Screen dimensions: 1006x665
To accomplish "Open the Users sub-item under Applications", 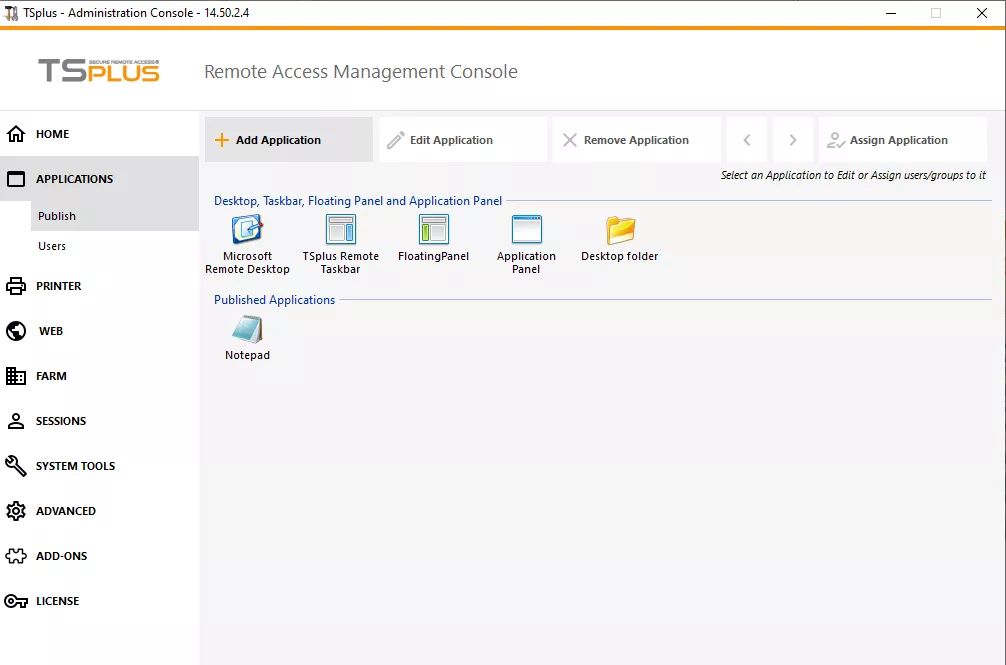I will tap(52, 246).
